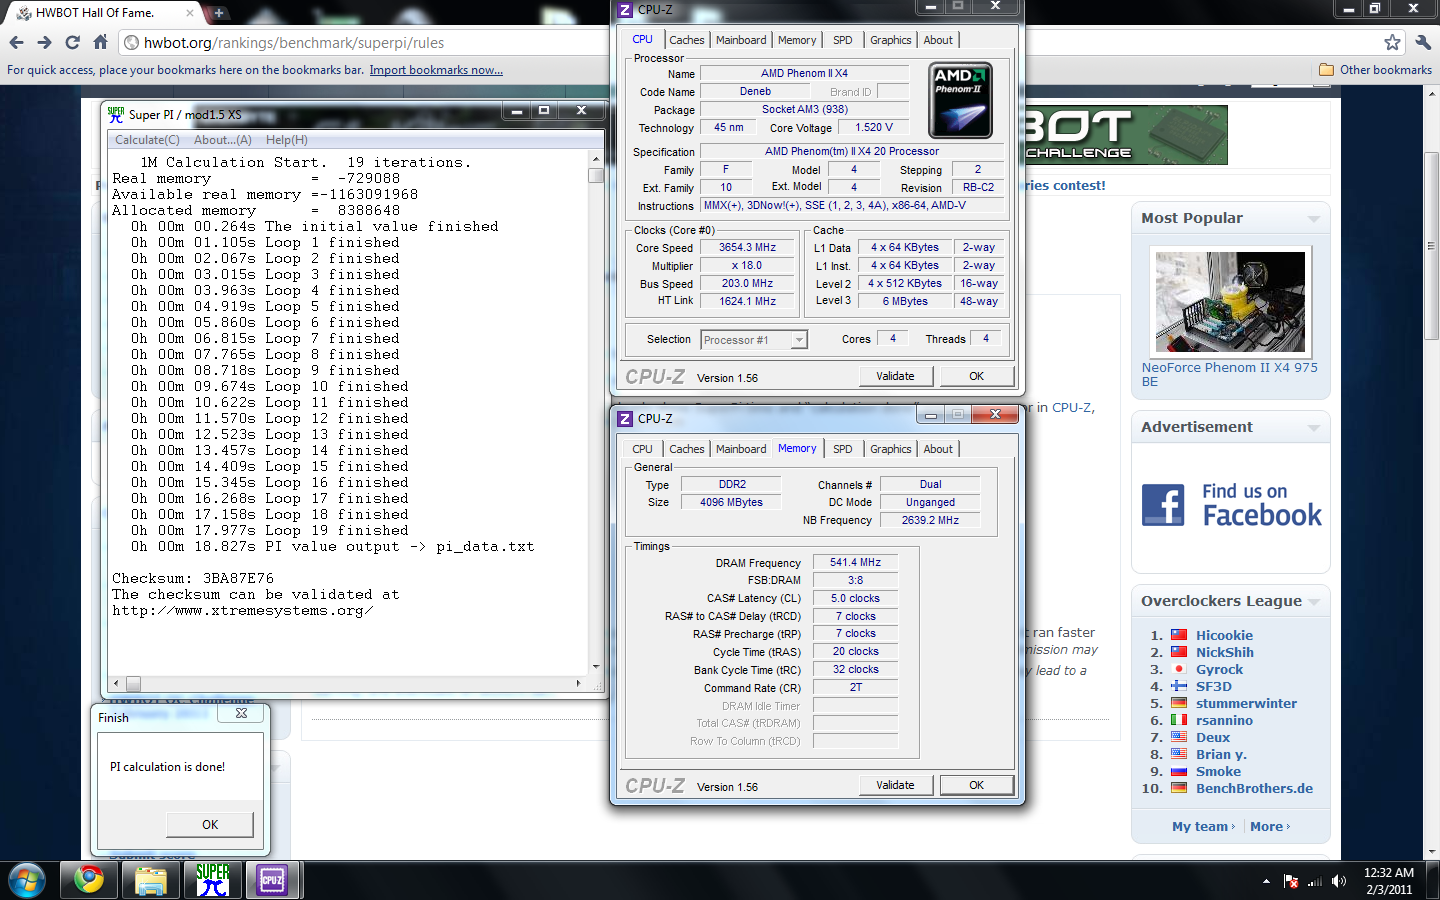Click upper CPU-Z title bar Z icon

point(625,10)
